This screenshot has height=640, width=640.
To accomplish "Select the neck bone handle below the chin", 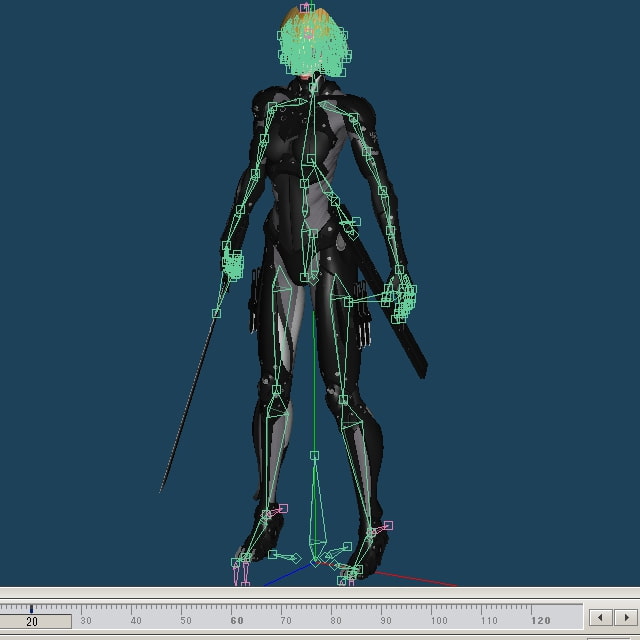I will (x=314, y=87).
